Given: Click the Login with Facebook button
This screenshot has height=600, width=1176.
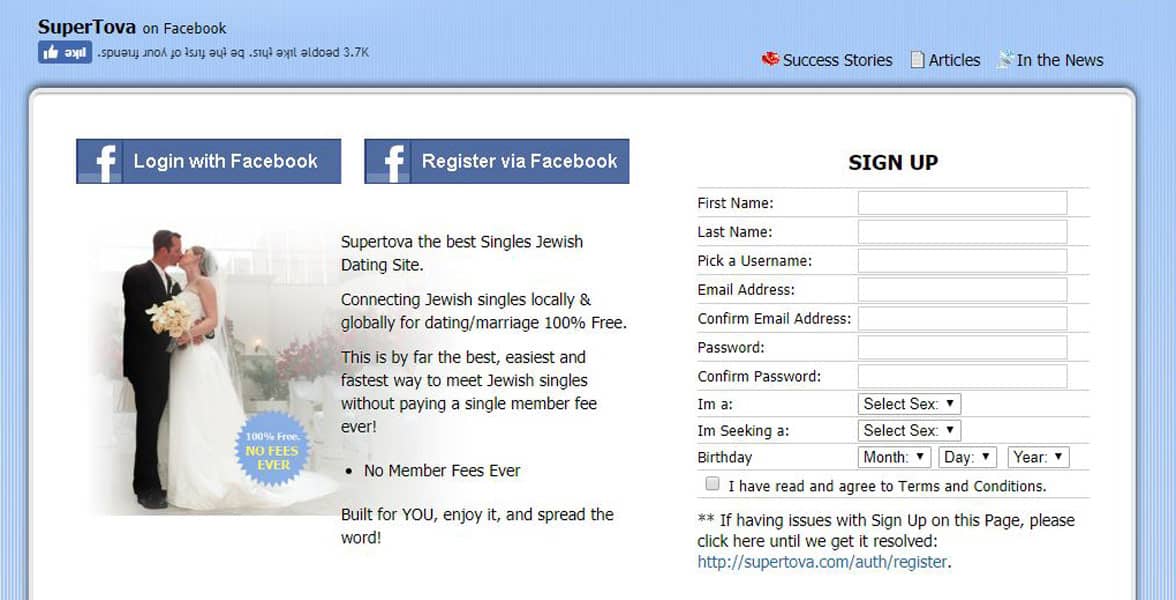Looking at the screenshot, I should [x=208, y=161].
